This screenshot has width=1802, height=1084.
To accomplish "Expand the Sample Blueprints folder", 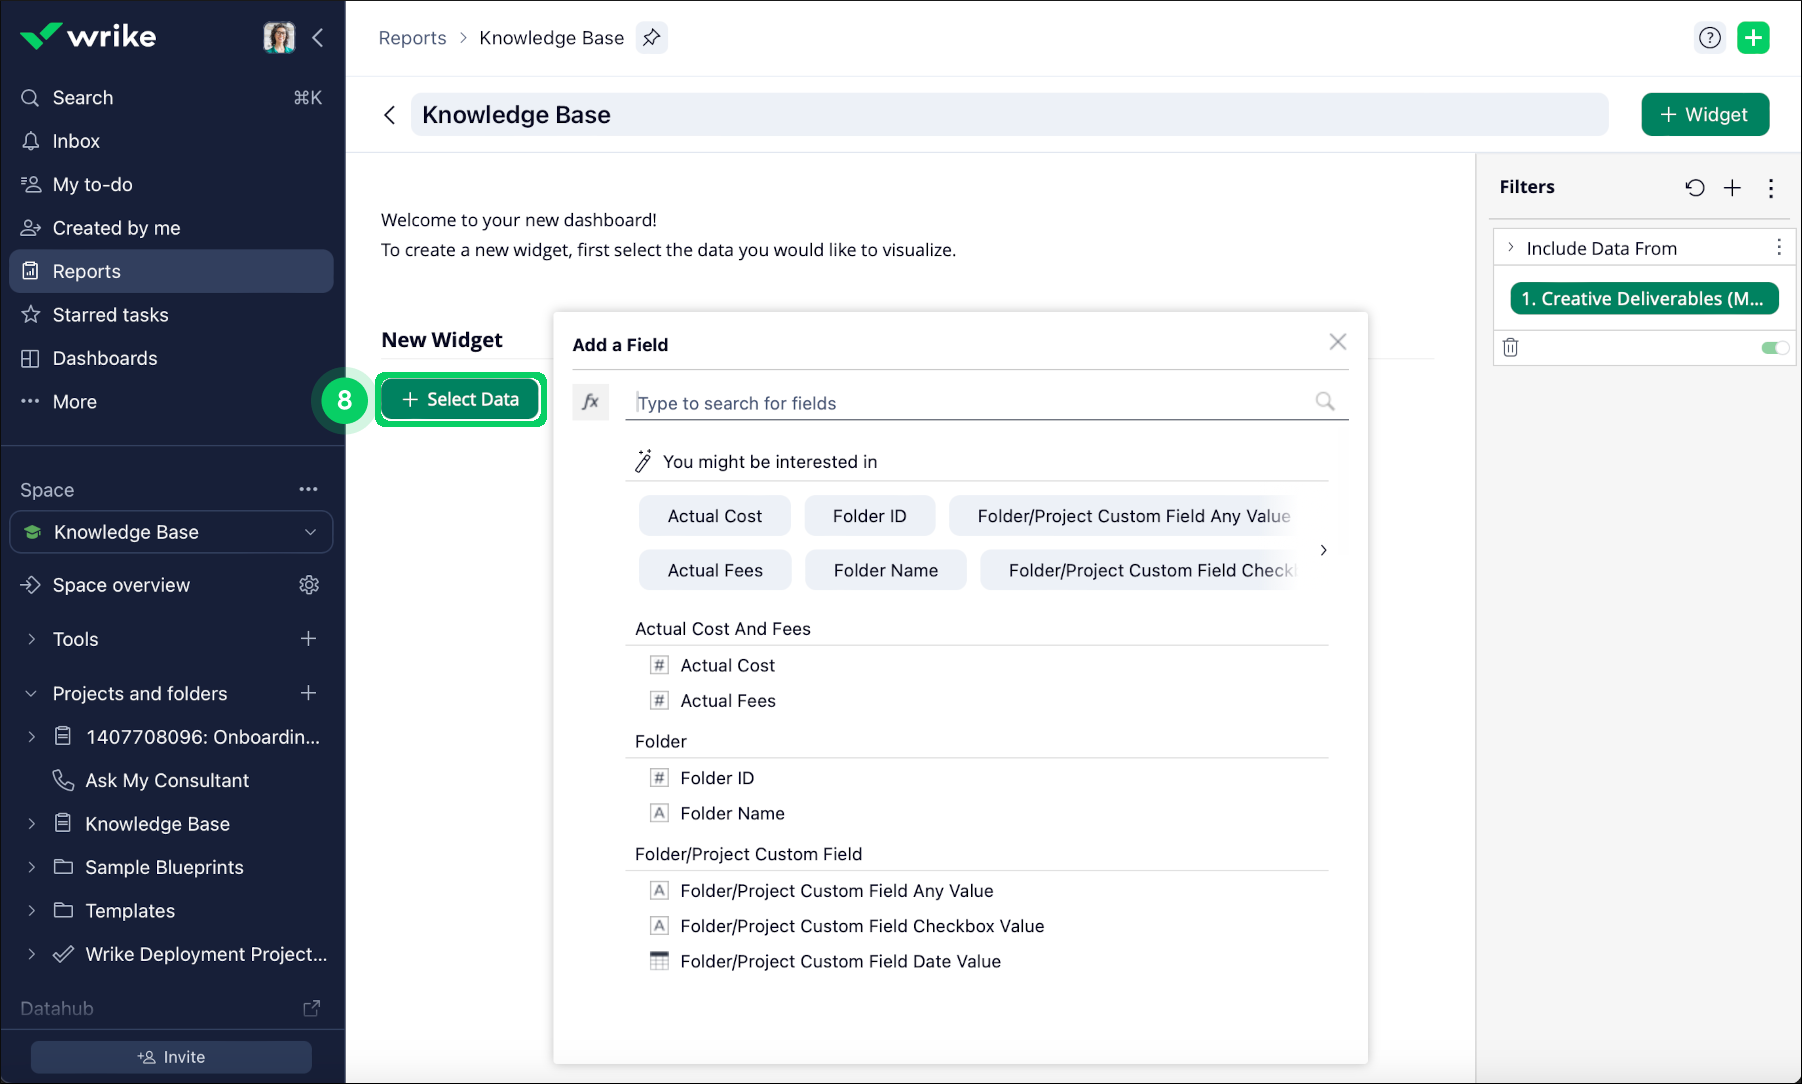I will 31,867.
